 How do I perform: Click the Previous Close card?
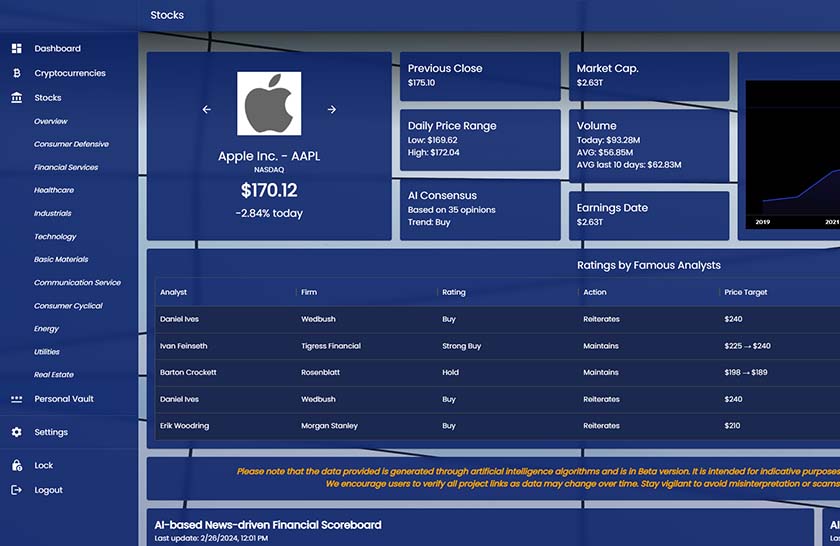pyautogui.click(x=480, y=76)
